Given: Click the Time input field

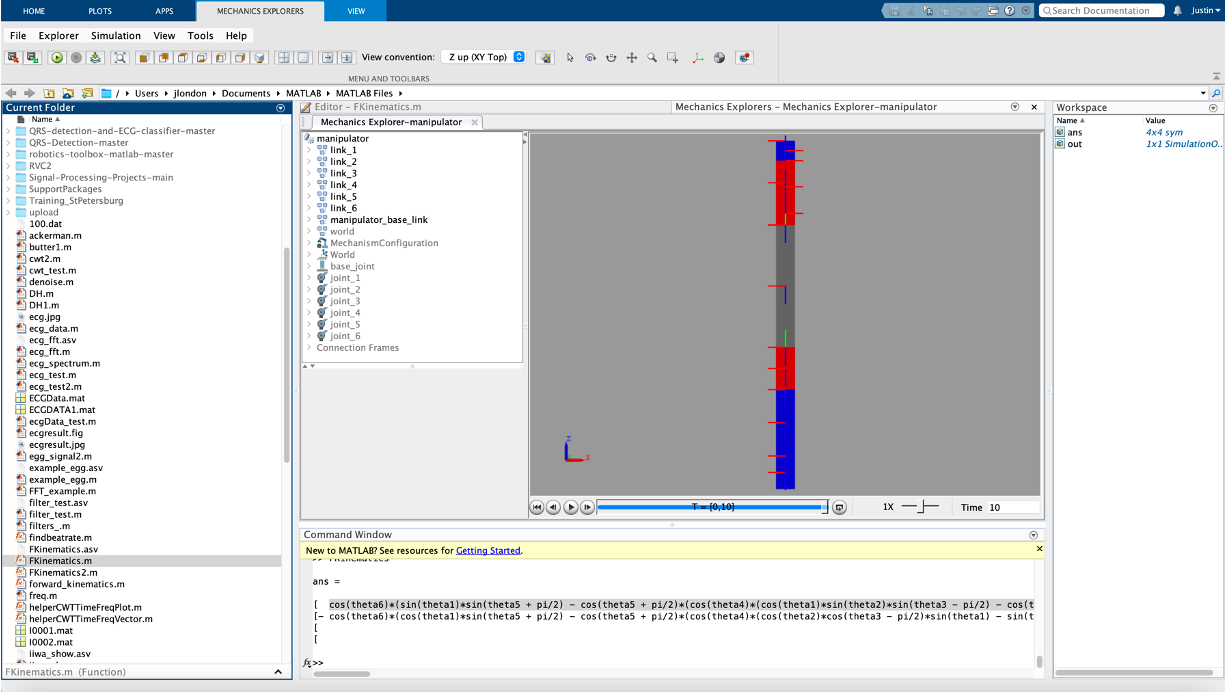Looking at the screenshot, I should (x=1012, y=507).
